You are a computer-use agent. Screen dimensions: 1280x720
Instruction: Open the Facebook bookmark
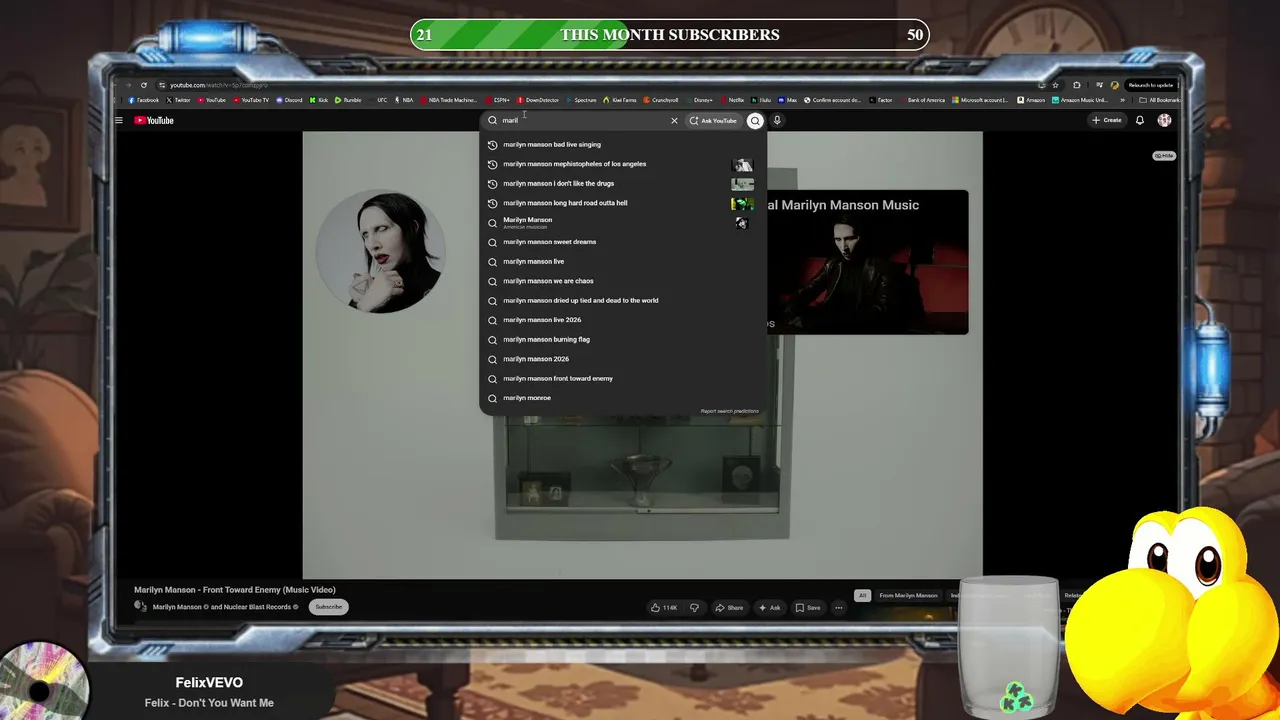click(x=144, y=100)
